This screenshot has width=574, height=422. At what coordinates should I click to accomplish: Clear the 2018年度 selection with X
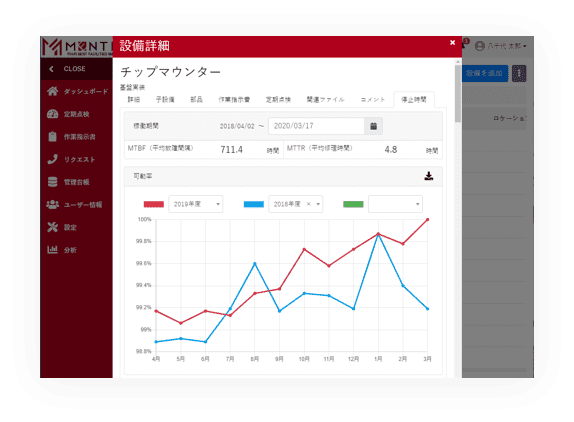tap(309, 204)
